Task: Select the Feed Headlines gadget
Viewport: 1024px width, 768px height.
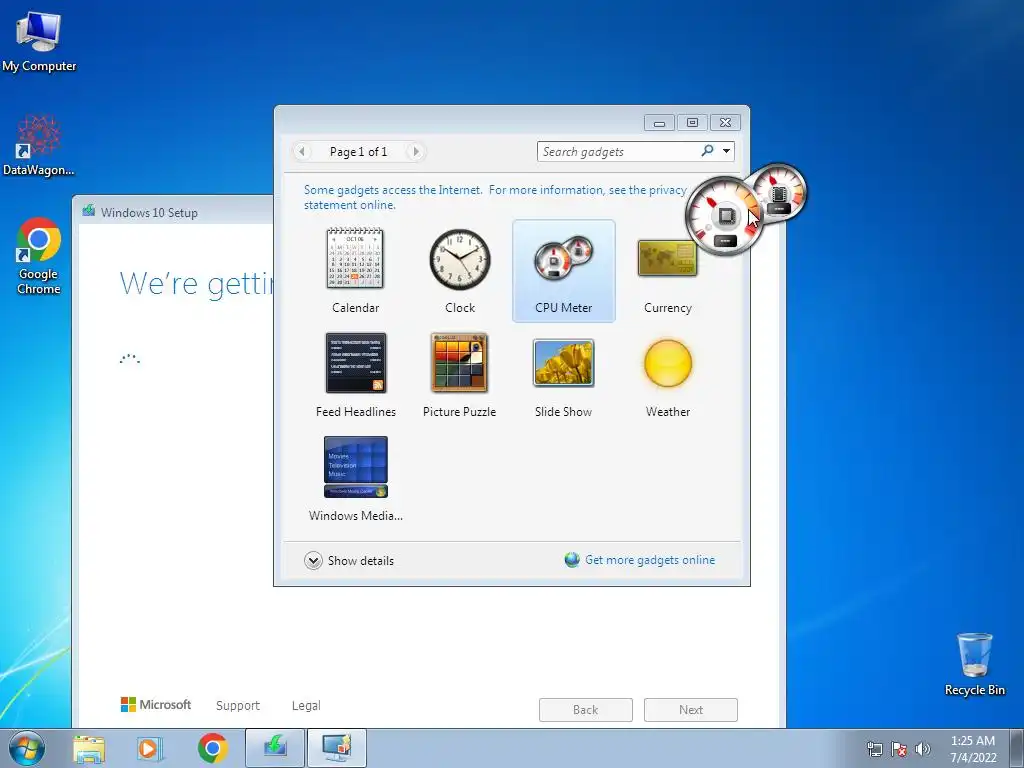Action: click(x=355, y=375)
